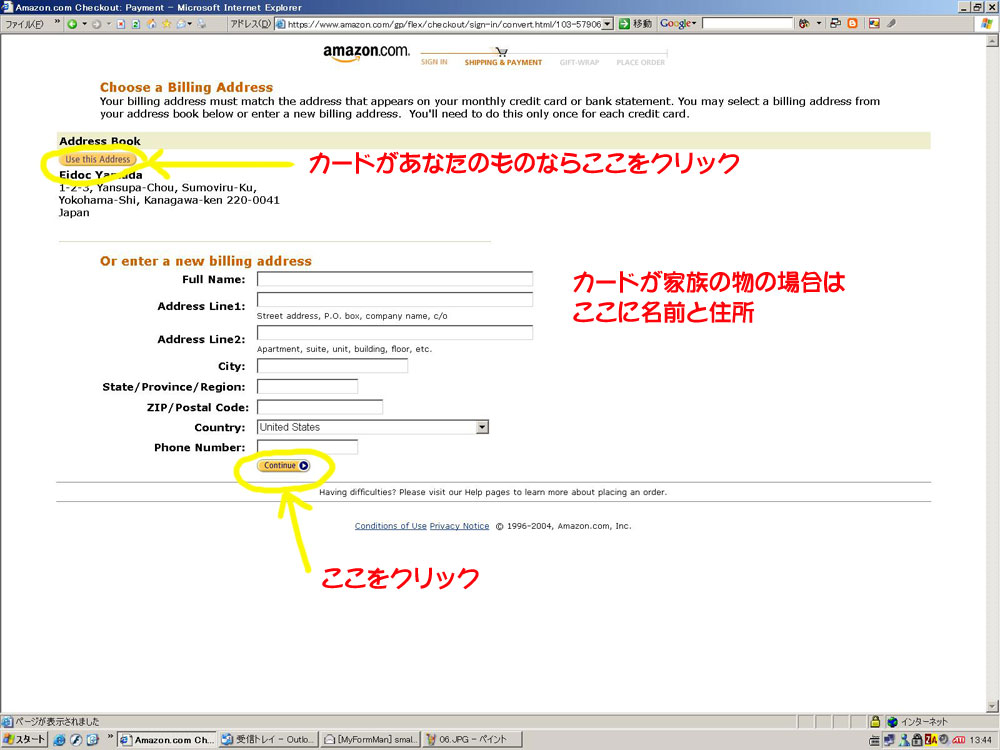Open the Back button history dropdown arrow
This screenshot has width=1000, height=750.
tap(84, 24)
